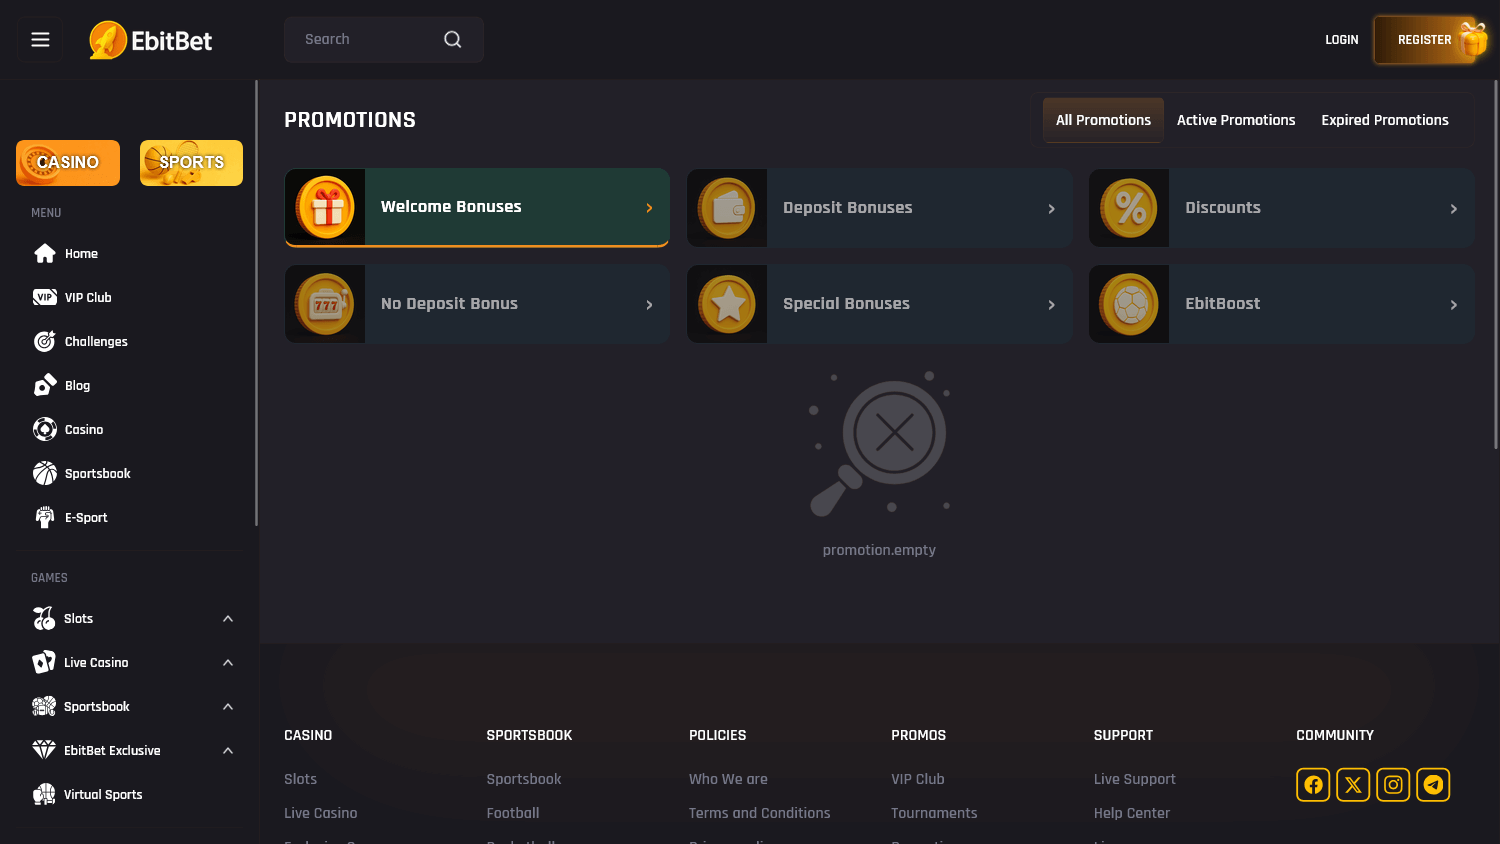Click the sidebar vertical scrollbar

(256, 303)
